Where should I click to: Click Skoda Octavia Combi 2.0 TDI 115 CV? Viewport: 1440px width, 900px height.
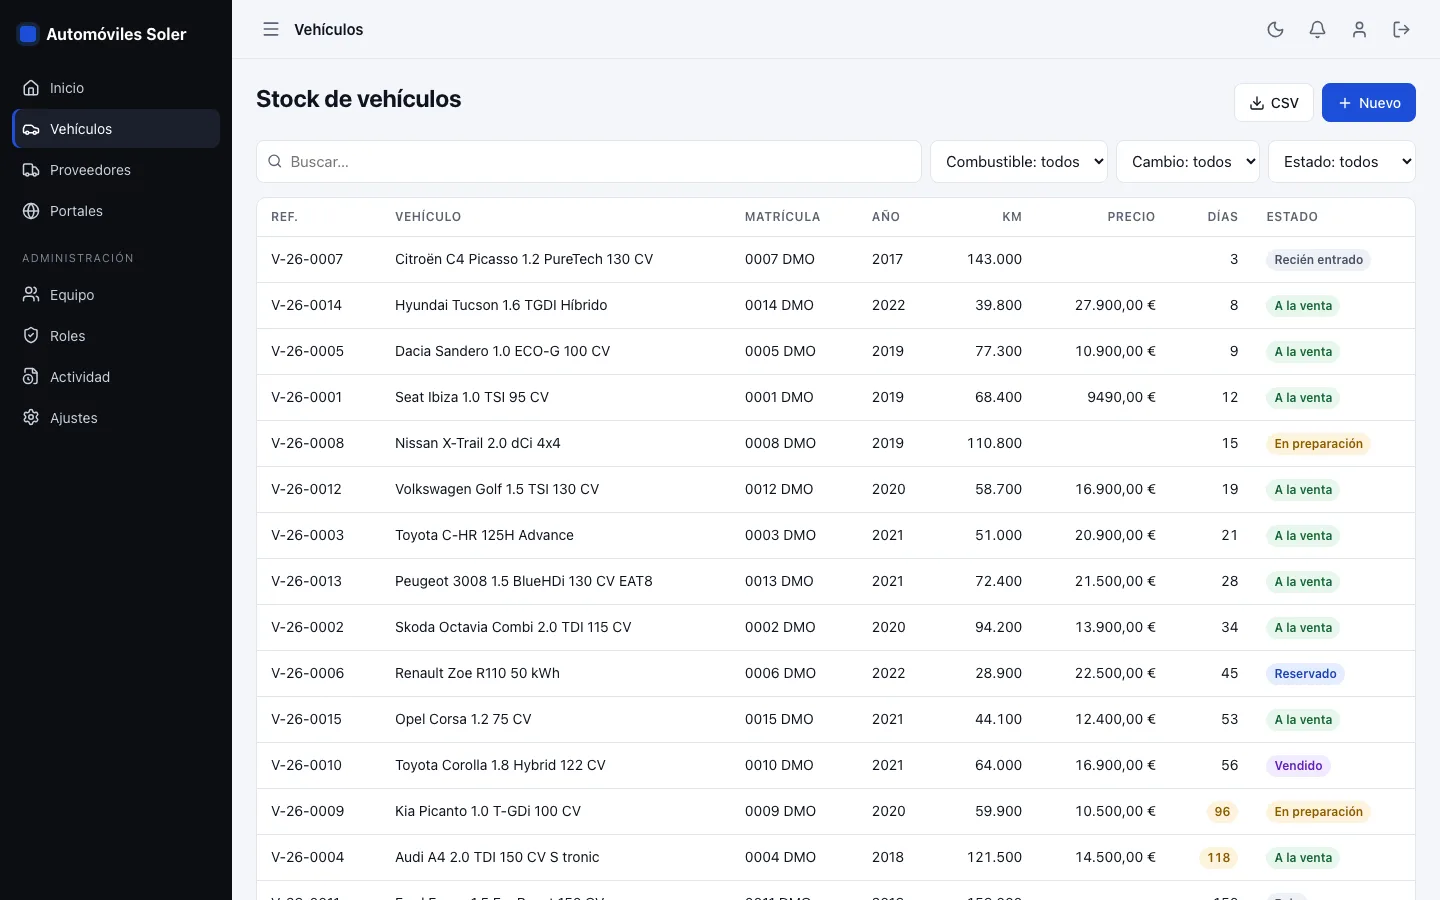[513, 627]
